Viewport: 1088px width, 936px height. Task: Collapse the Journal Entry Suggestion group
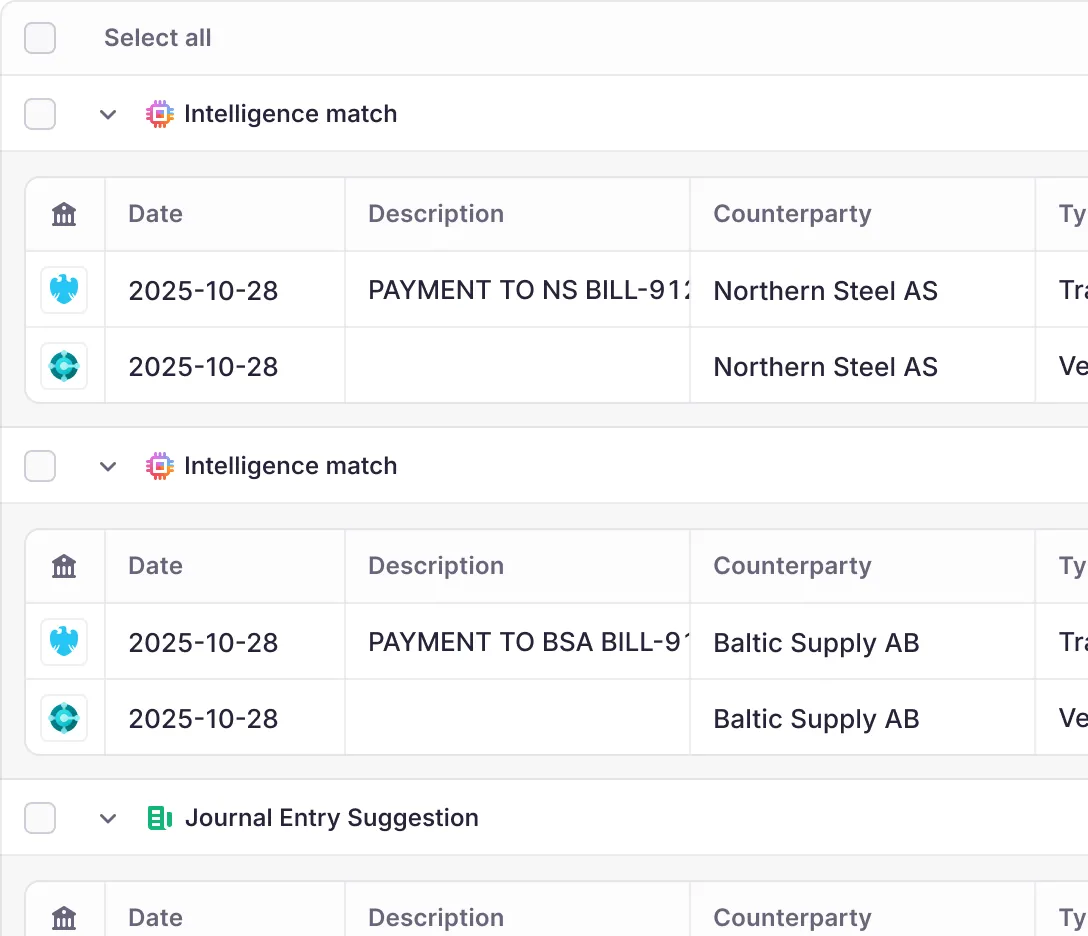[108, 818]
